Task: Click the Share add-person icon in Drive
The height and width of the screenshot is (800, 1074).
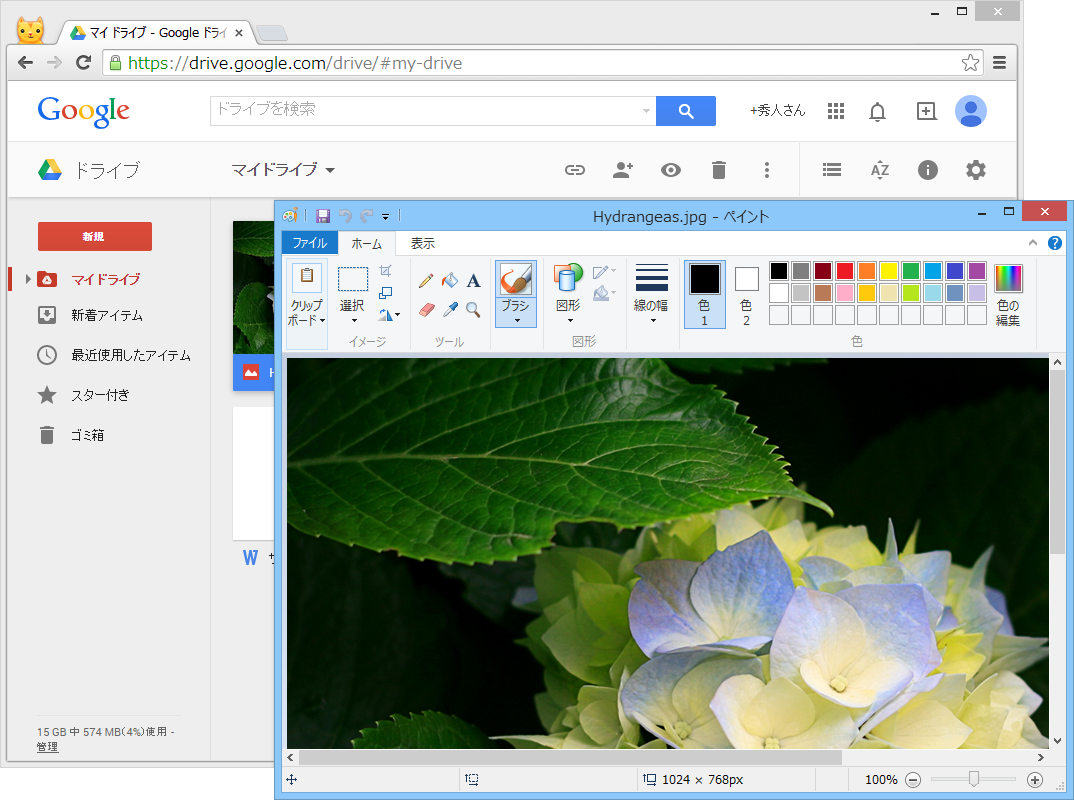Action: [623, 170]
